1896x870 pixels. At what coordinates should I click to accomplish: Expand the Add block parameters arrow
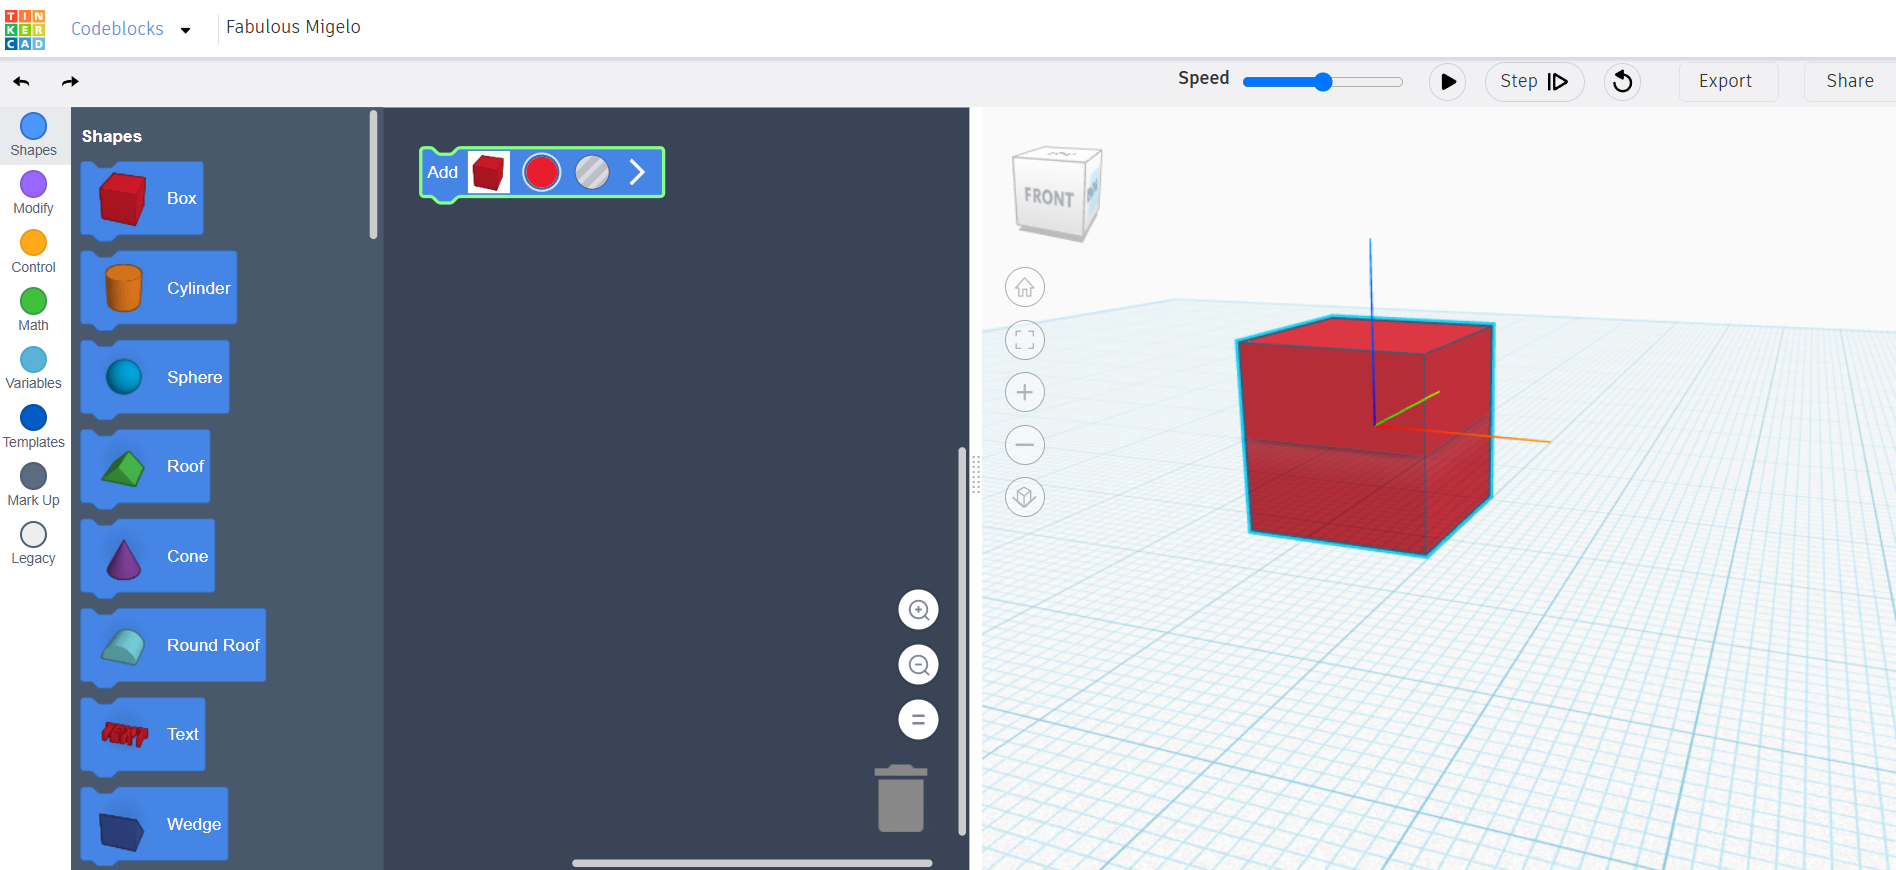637,172
